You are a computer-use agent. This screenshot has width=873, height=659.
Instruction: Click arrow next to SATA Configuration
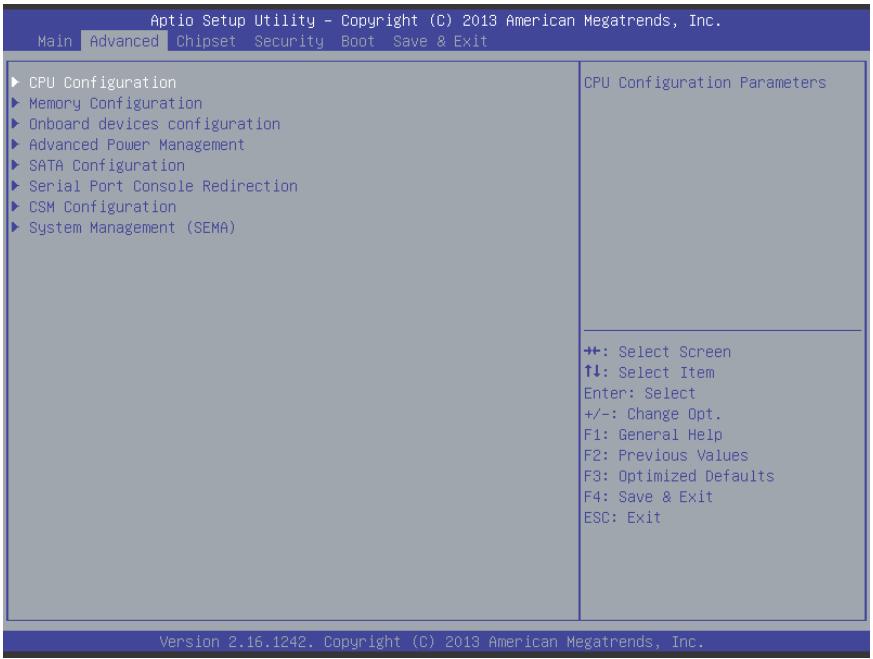pos(16,165)
